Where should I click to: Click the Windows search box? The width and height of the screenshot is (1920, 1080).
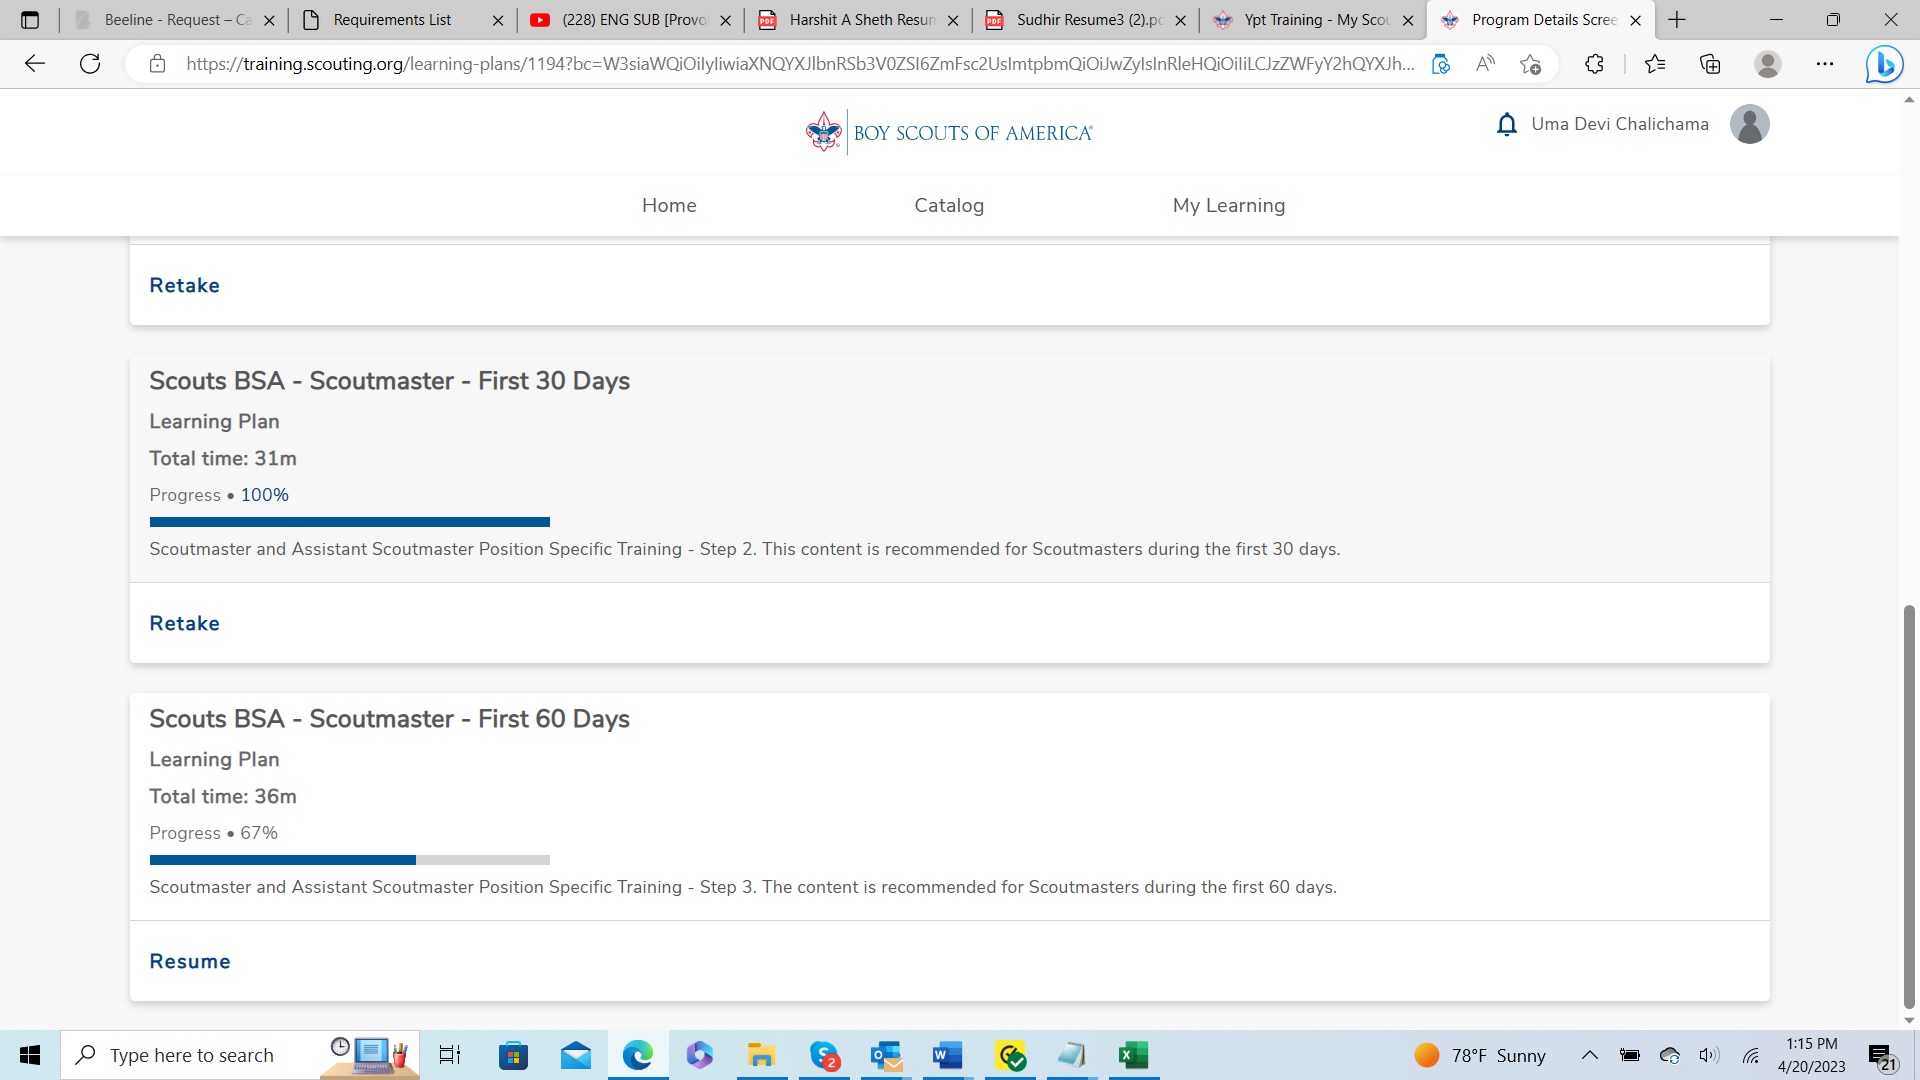(x=240, y=1055)
